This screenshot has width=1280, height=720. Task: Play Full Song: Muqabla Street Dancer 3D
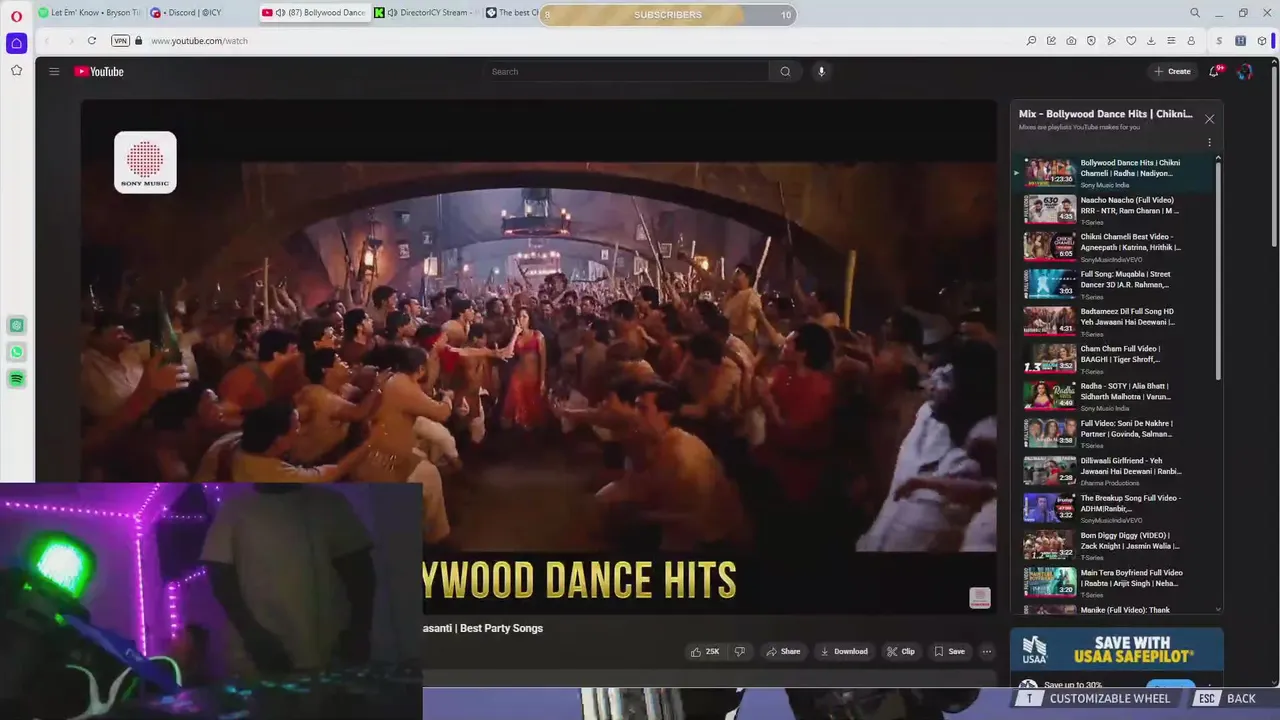click(x=1116, y=284)
